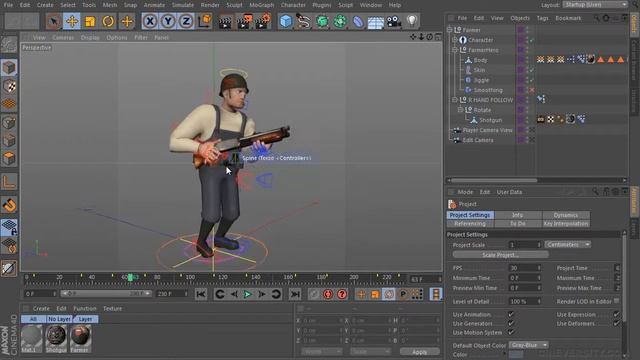Open the Character menu
Viewport: 640px width, 360px height.
click(x=293, y=5)
